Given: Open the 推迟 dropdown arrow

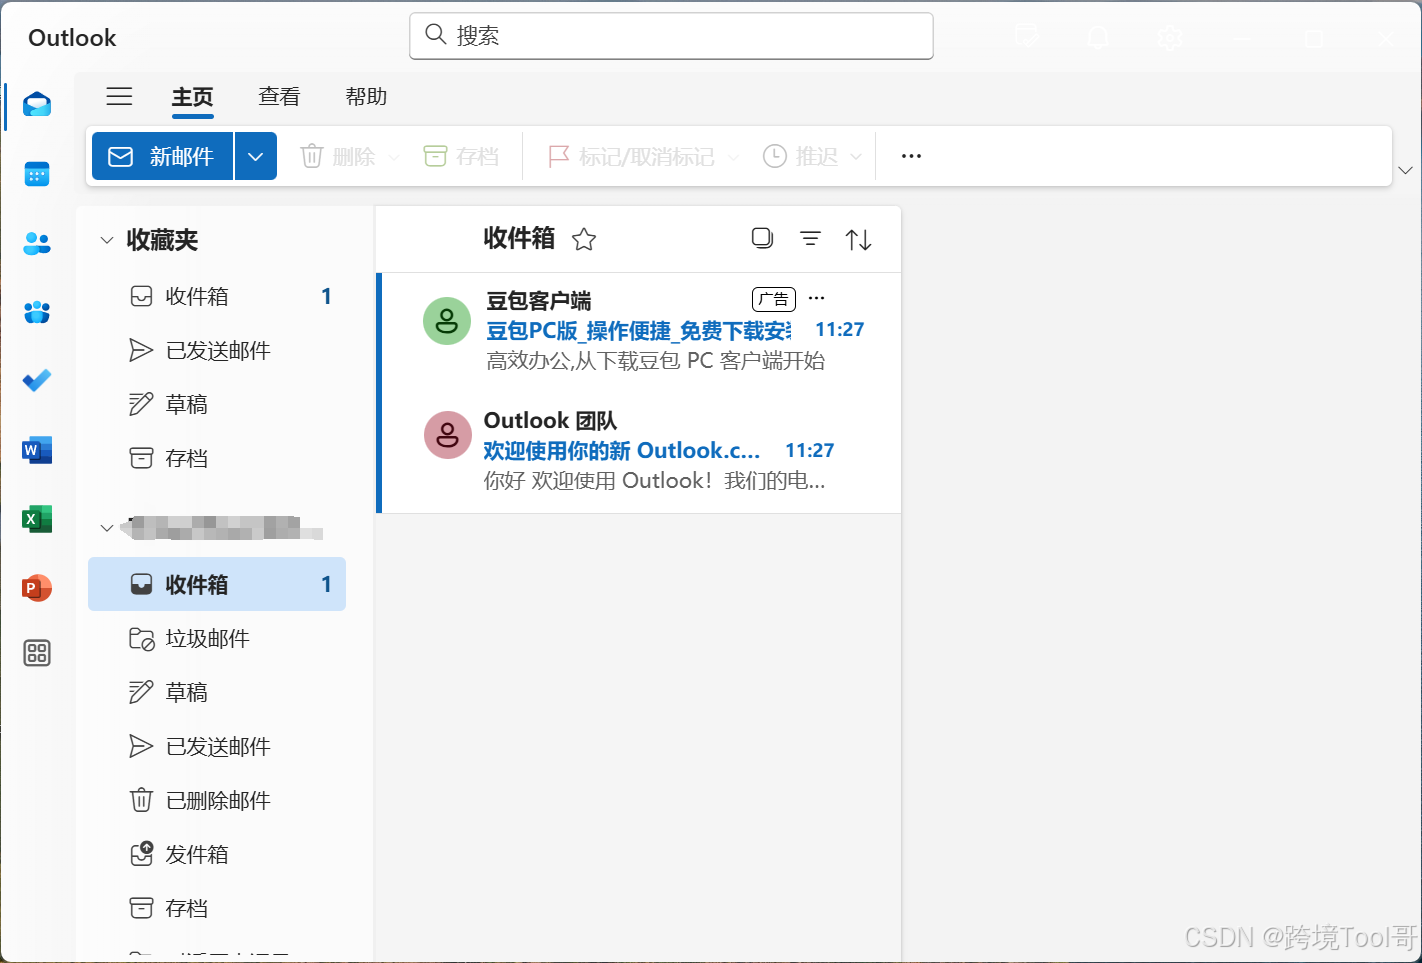Looking at the screenshot, I should pyautogui.click(x=856, y=157).
